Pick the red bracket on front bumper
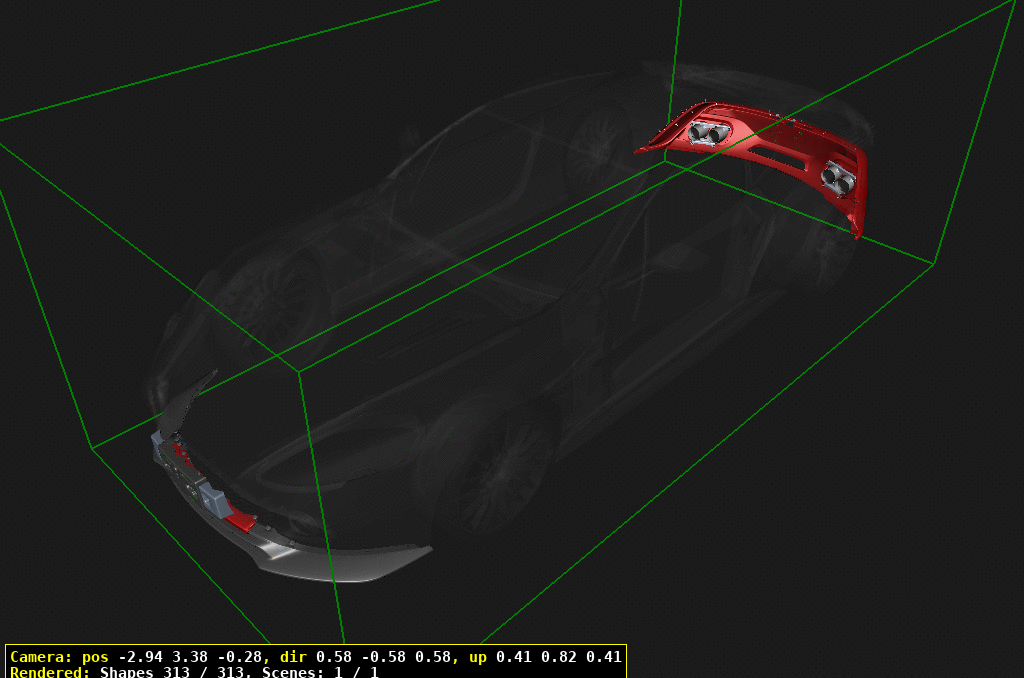This screenshot has width=1024, height=678. click(241, 520)
